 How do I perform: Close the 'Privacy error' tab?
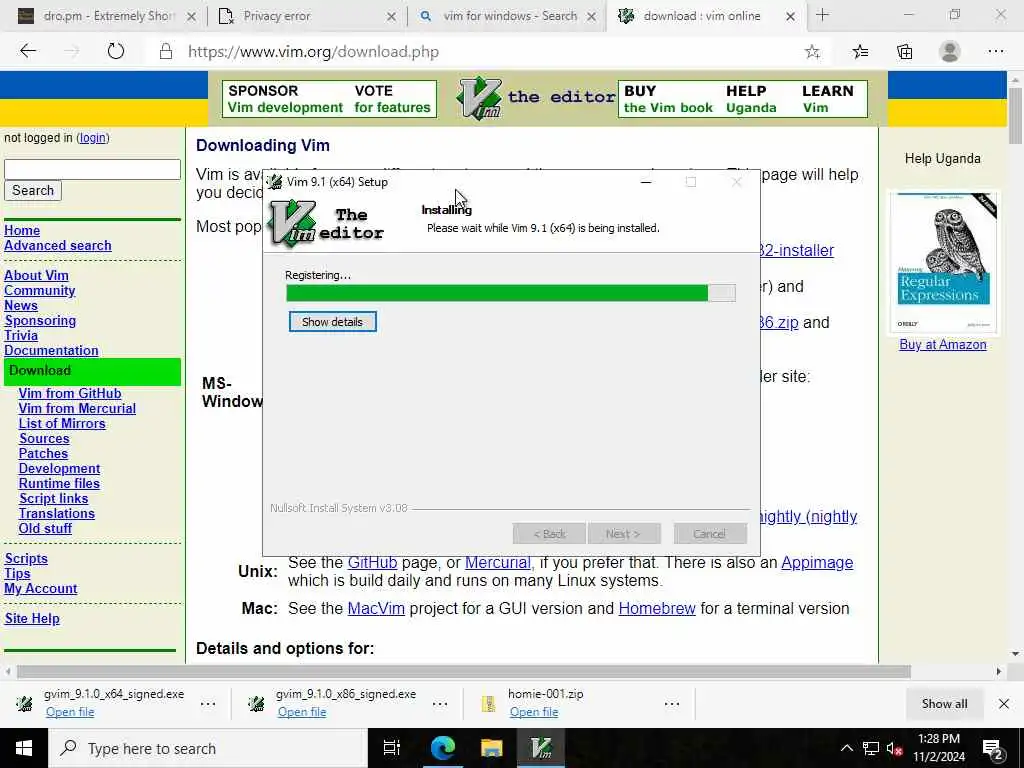point(391,17)
